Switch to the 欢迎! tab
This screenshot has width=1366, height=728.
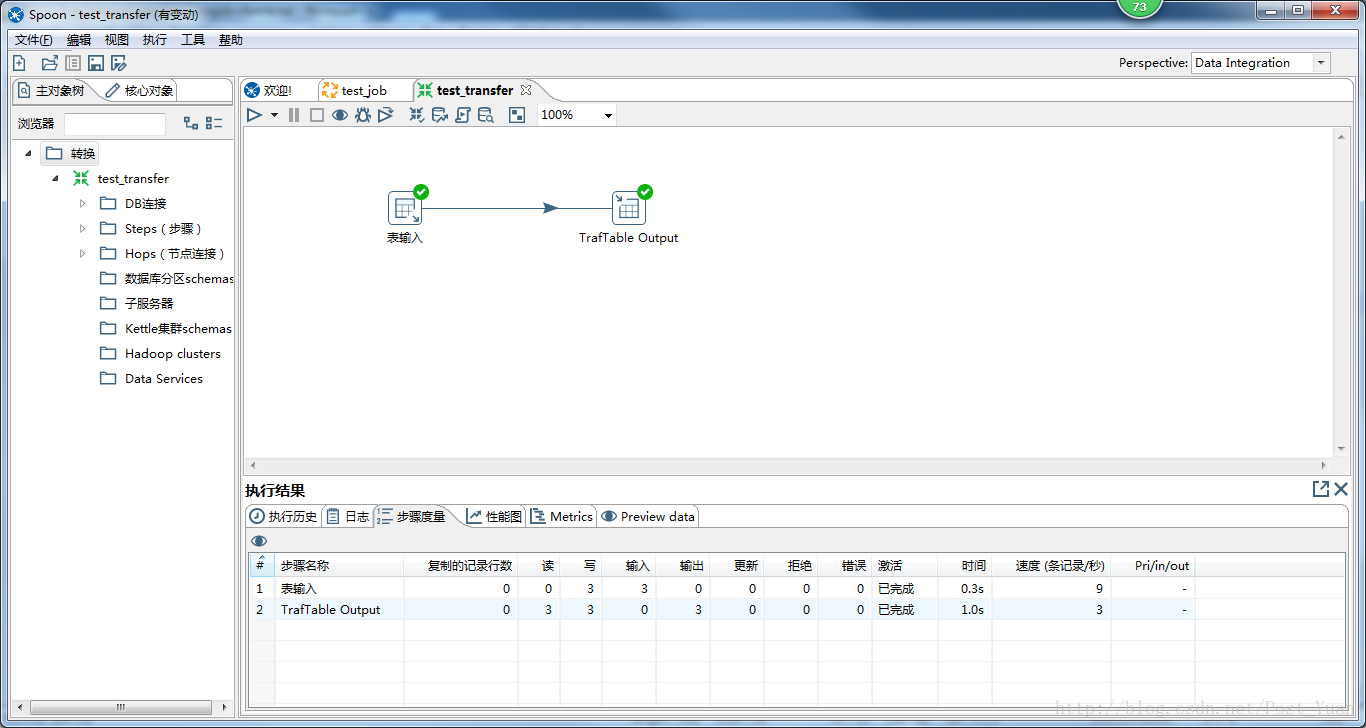[270, 90]
